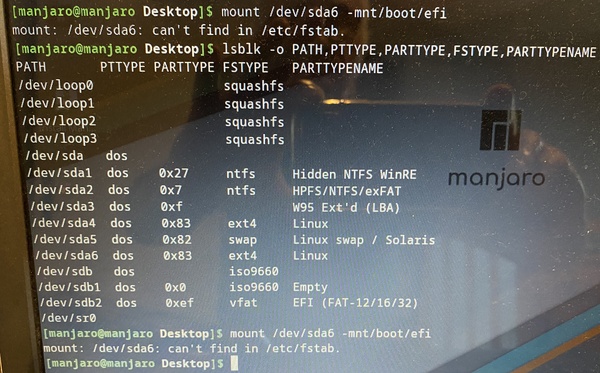Image resolution: width=600 pixels, height=373 pixels.
Task: Click the "0x0" parttype value
Action: (x=175, y=287)
